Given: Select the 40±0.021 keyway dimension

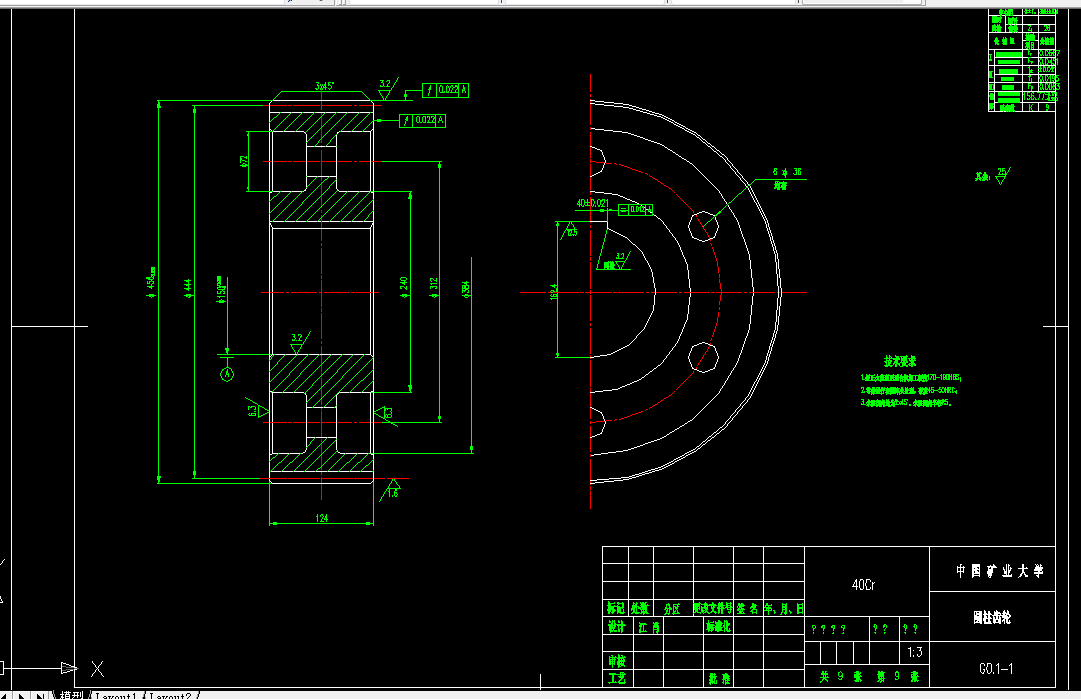Looking at the screenshot, I should (x=592, y=203).
